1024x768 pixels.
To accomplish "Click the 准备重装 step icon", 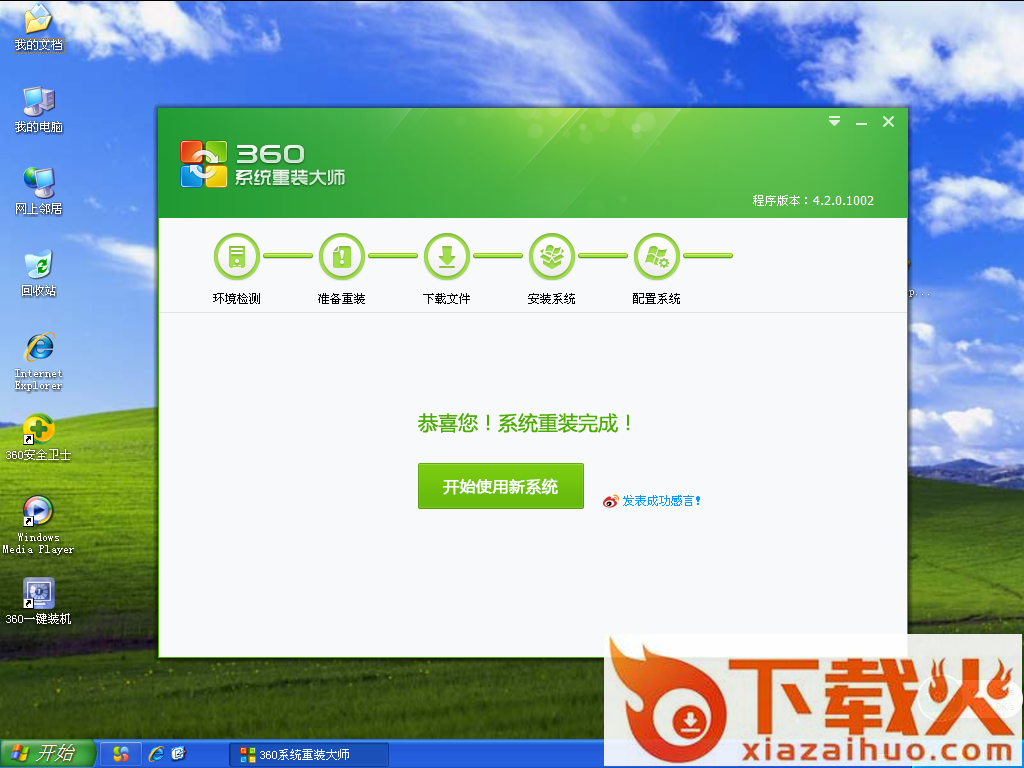I will pyautogui.click(x=342, y=257).
